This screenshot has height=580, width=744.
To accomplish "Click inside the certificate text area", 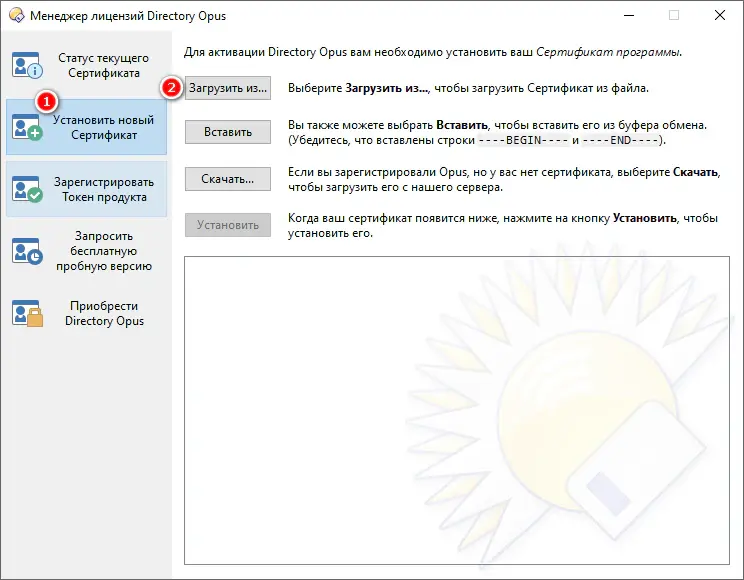I will click(457, 411).
